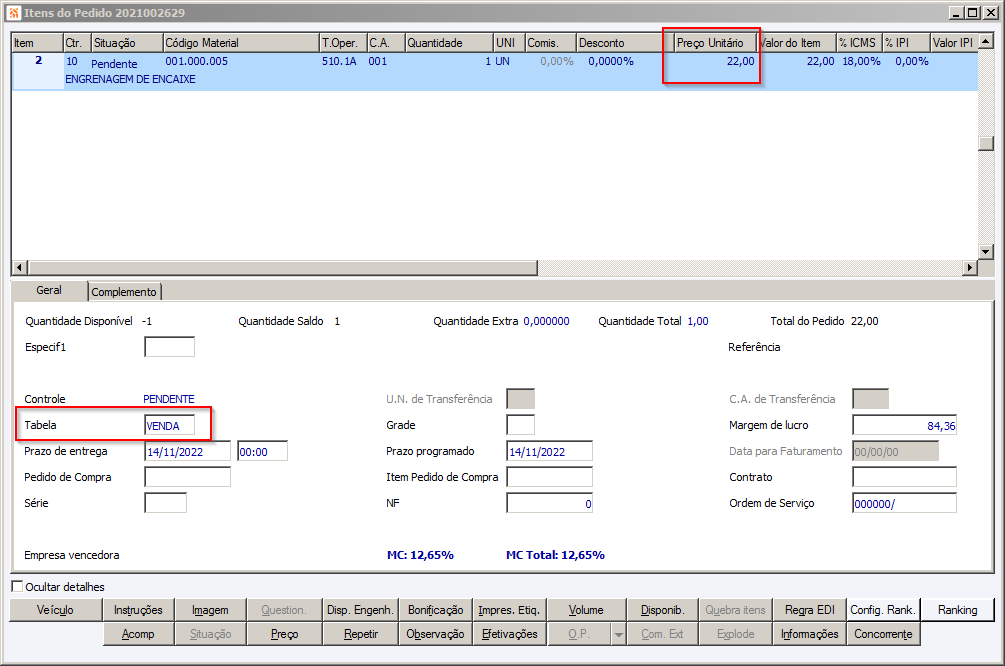Open Disp. Engenh. button
The image size is (1005, 666).
pos(360,610)
